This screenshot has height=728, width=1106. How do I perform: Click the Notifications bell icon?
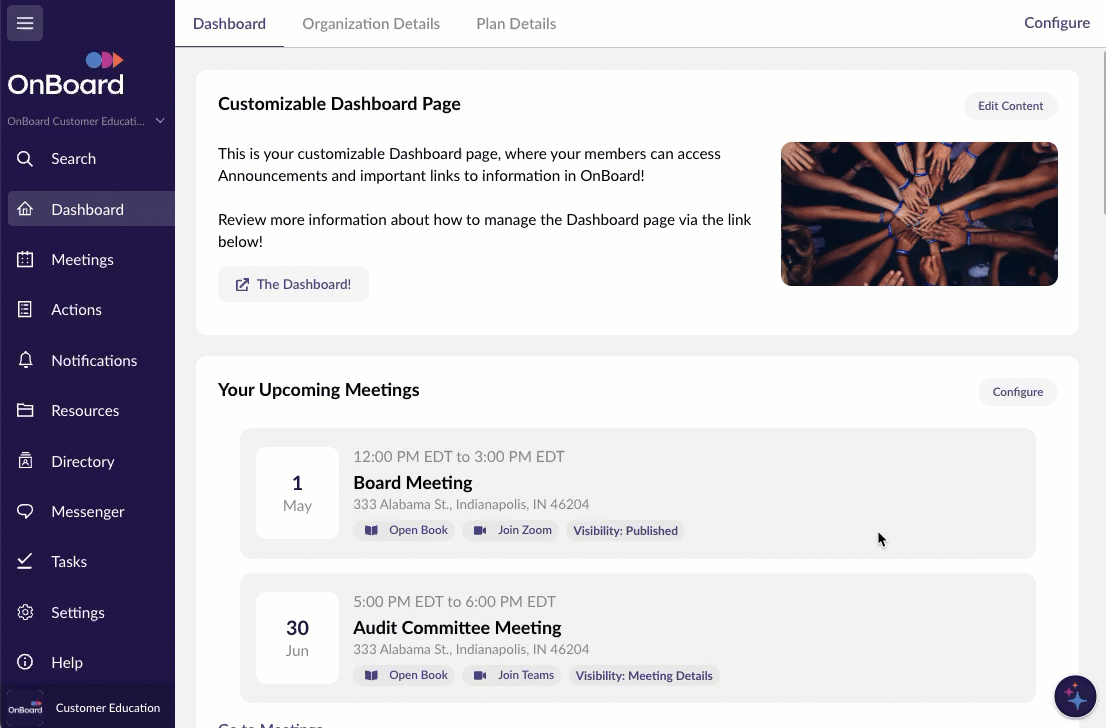[26, 360]
